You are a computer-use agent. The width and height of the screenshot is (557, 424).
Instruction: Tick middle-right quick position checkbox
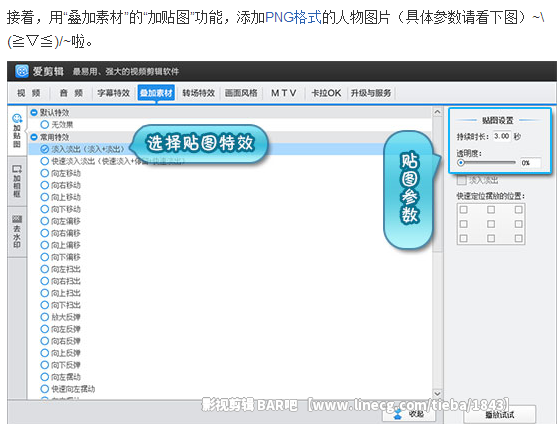pos(518,224)
